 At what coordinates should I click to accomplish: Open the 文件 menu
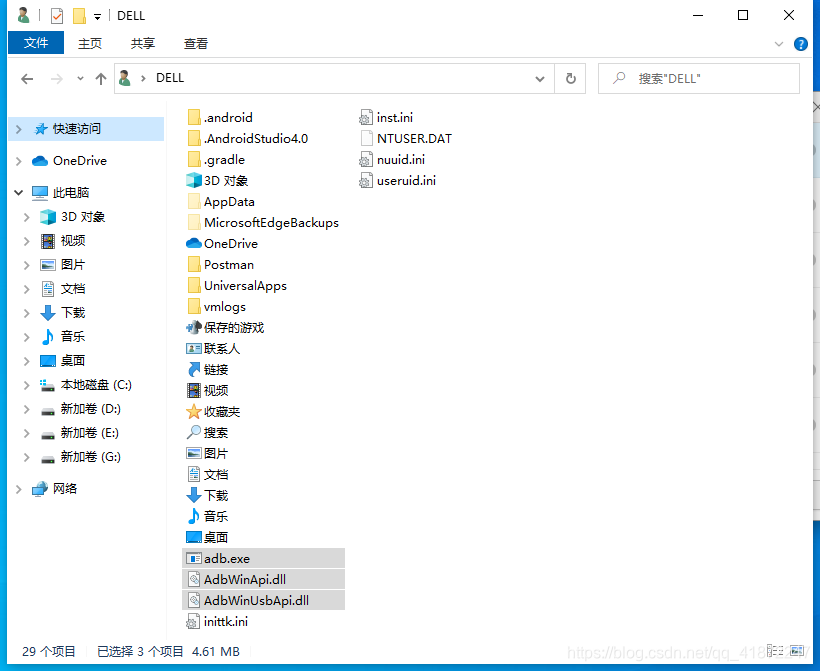click(36, 42)
